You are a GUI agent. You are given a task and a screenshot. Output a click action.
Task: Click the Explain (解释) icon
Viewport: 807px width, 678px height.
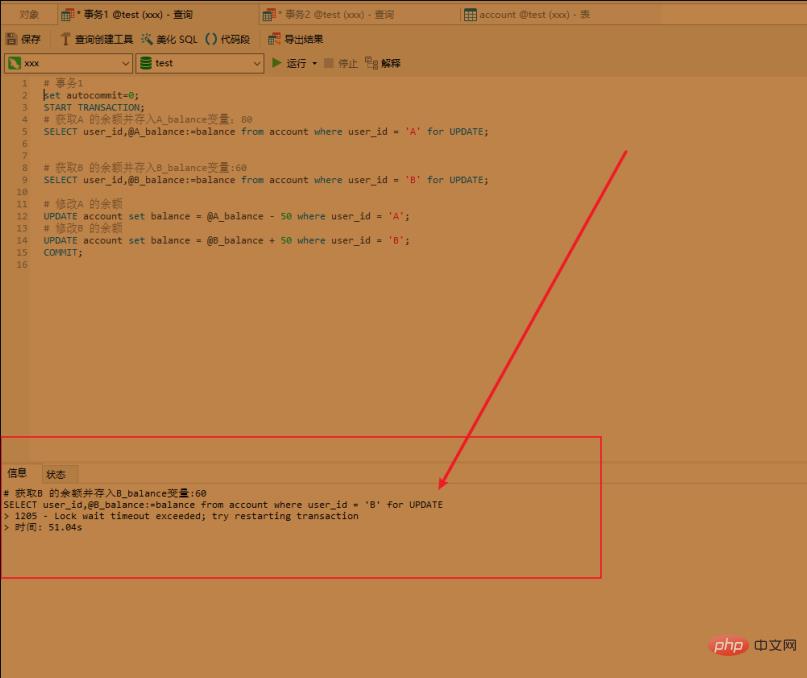(372, 63)
